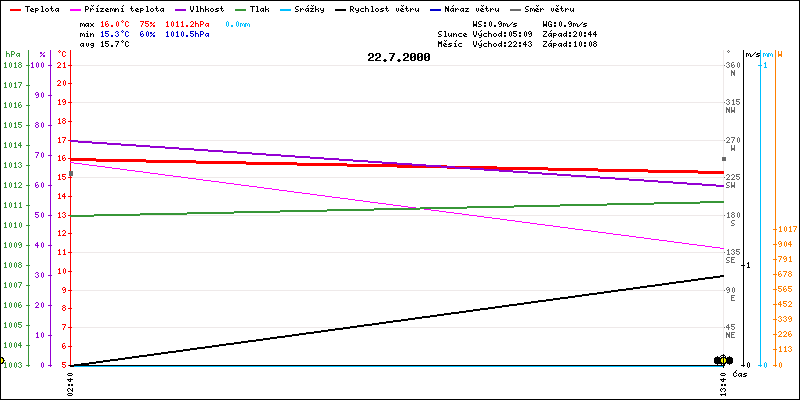Click the Vlhkost legend label
Image resolution: width=800 pixels, height=400 pixels.
click(x=206, y=8)
